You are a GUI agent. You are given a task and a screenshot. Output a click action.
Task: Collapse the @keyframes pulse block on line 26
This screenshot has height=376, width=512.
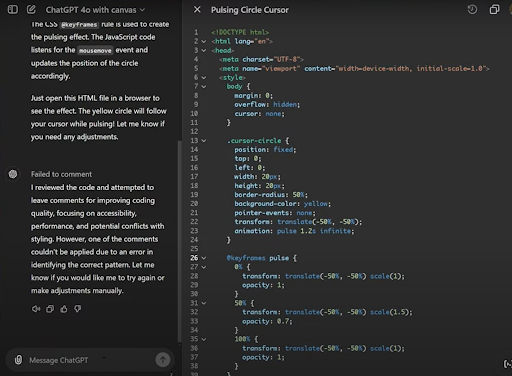(204, 258)
